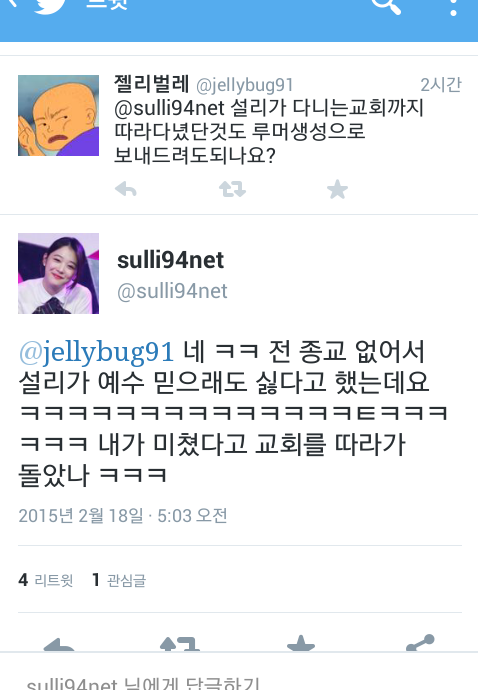Favorite the sulli94net tweet with bottom star
Viewport: 478px width, 690px height.
301,642
